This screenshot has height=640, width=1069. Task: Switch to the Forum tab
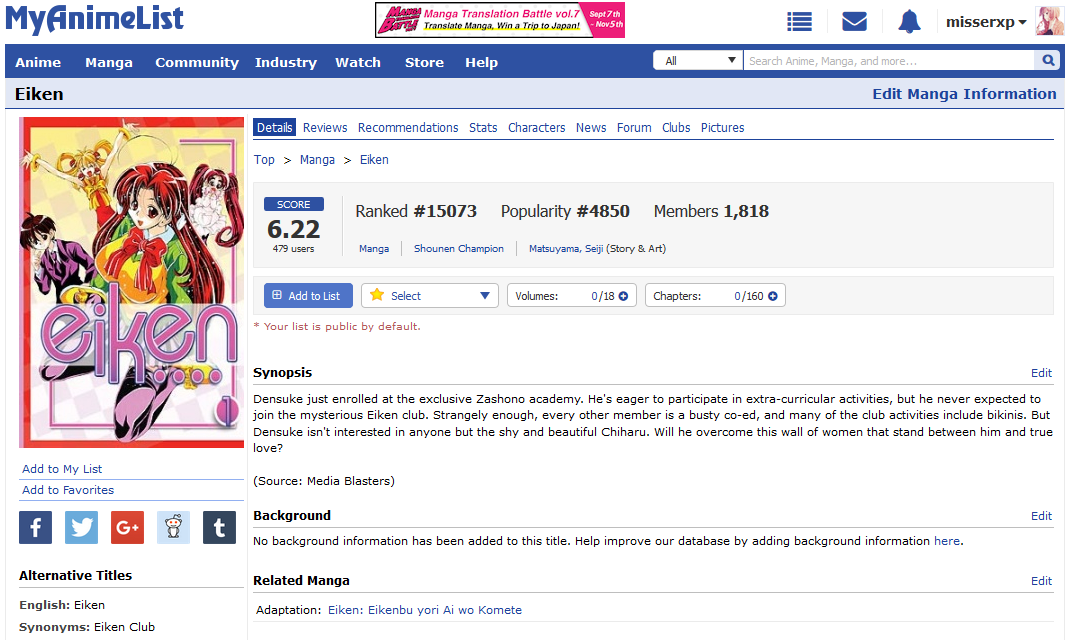pyautogui.click(x=634, y=127)
